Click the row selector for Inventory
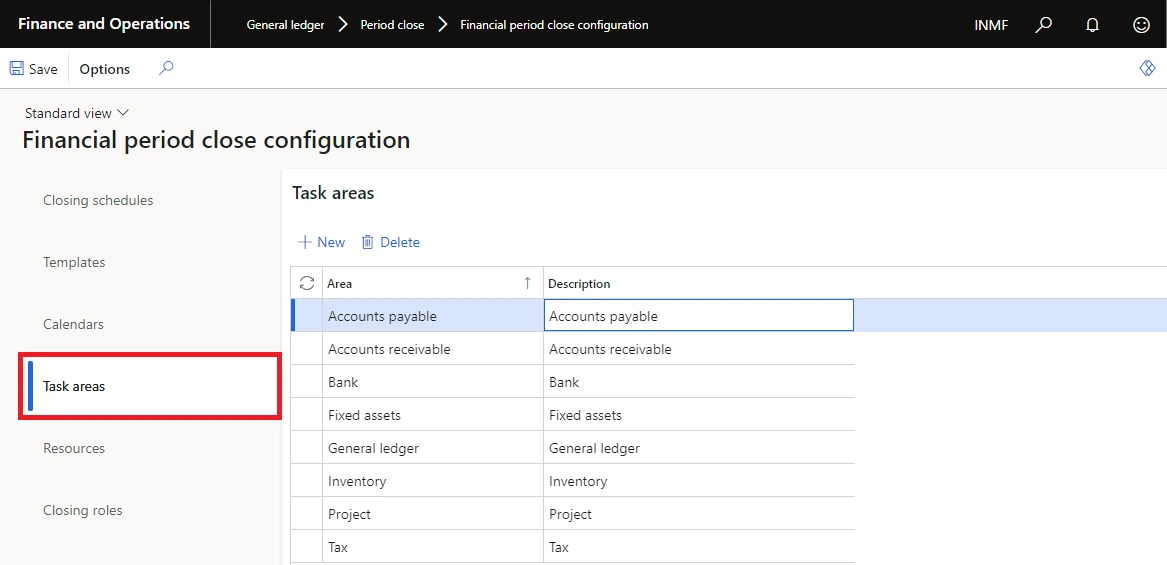The width and height of the screenshot is (1167, 565). (x=307, y=481)
